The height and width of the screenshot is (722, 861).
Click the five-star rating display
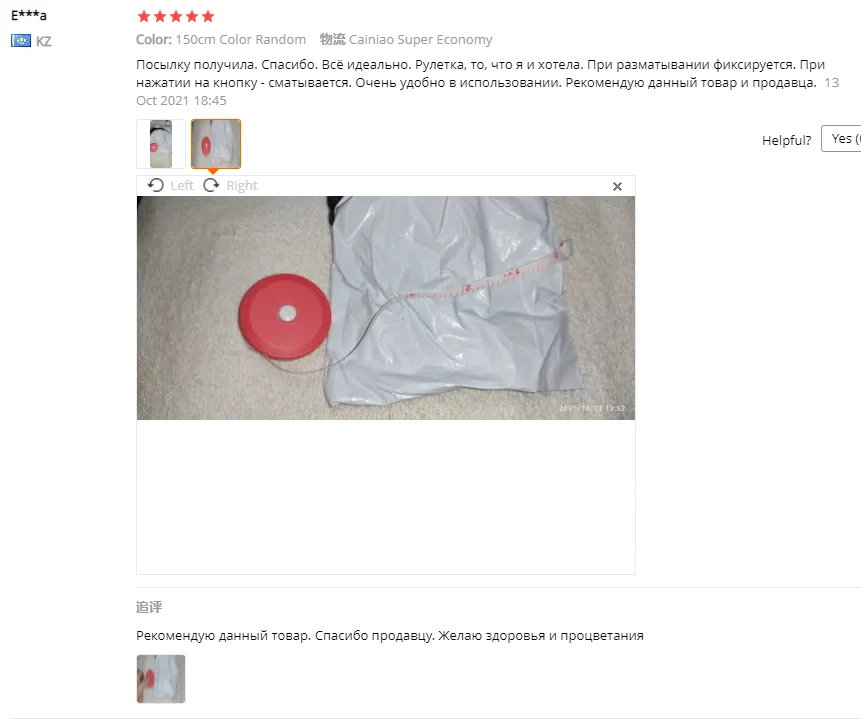tap(176, 16)
